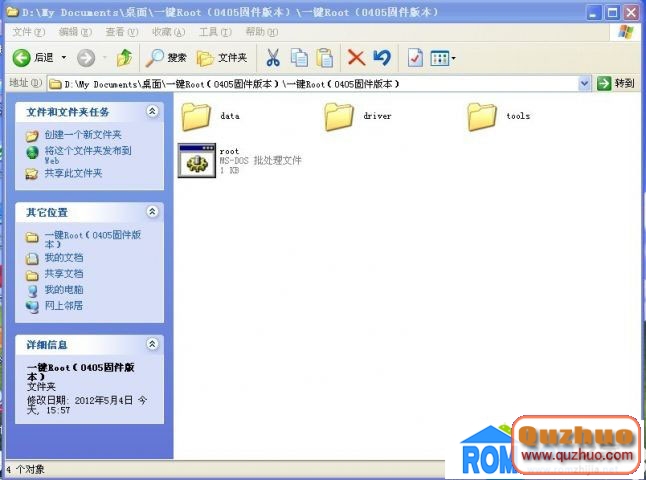Screen dimensions: 646x480
Task: Collapse the 详细信息 panel
Action: pyautogui.click(x=152, y=344)
